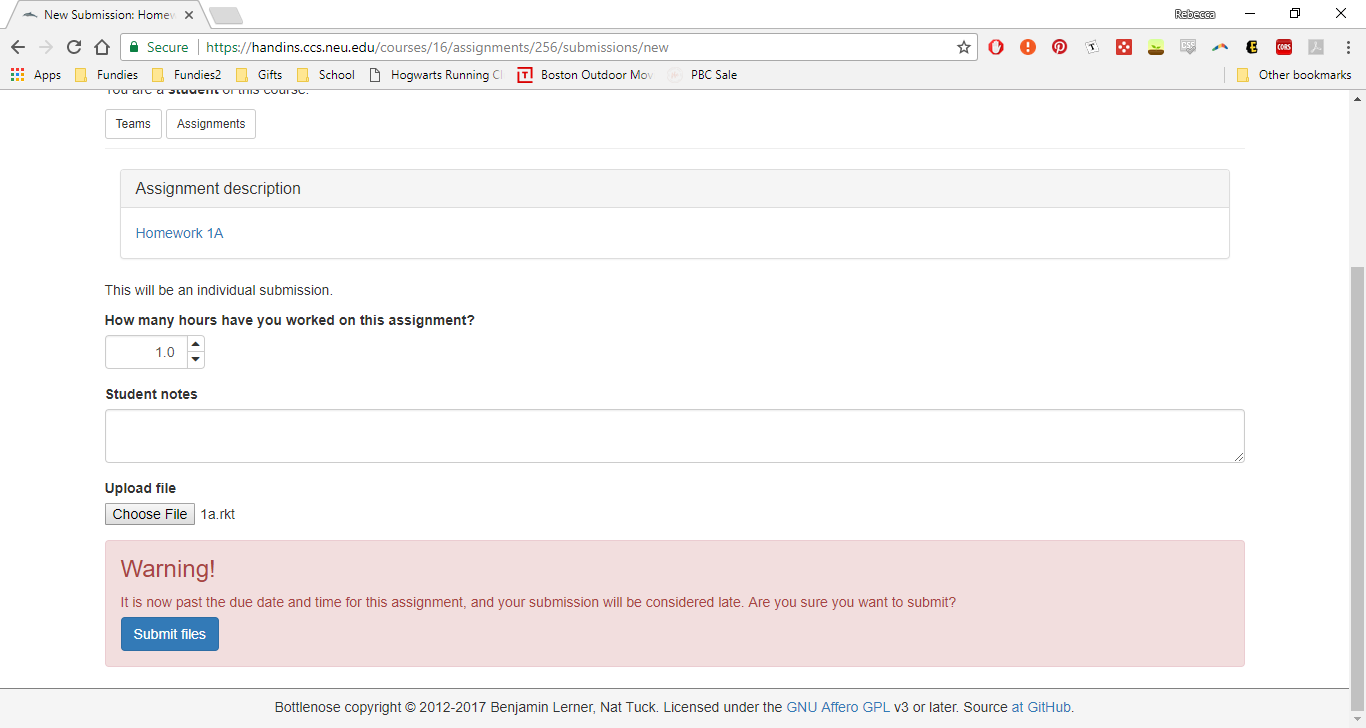The height and width of the screenshot is (728, 1366).
Task: Open the Chrome three-dot menu
Action: 1346,47
